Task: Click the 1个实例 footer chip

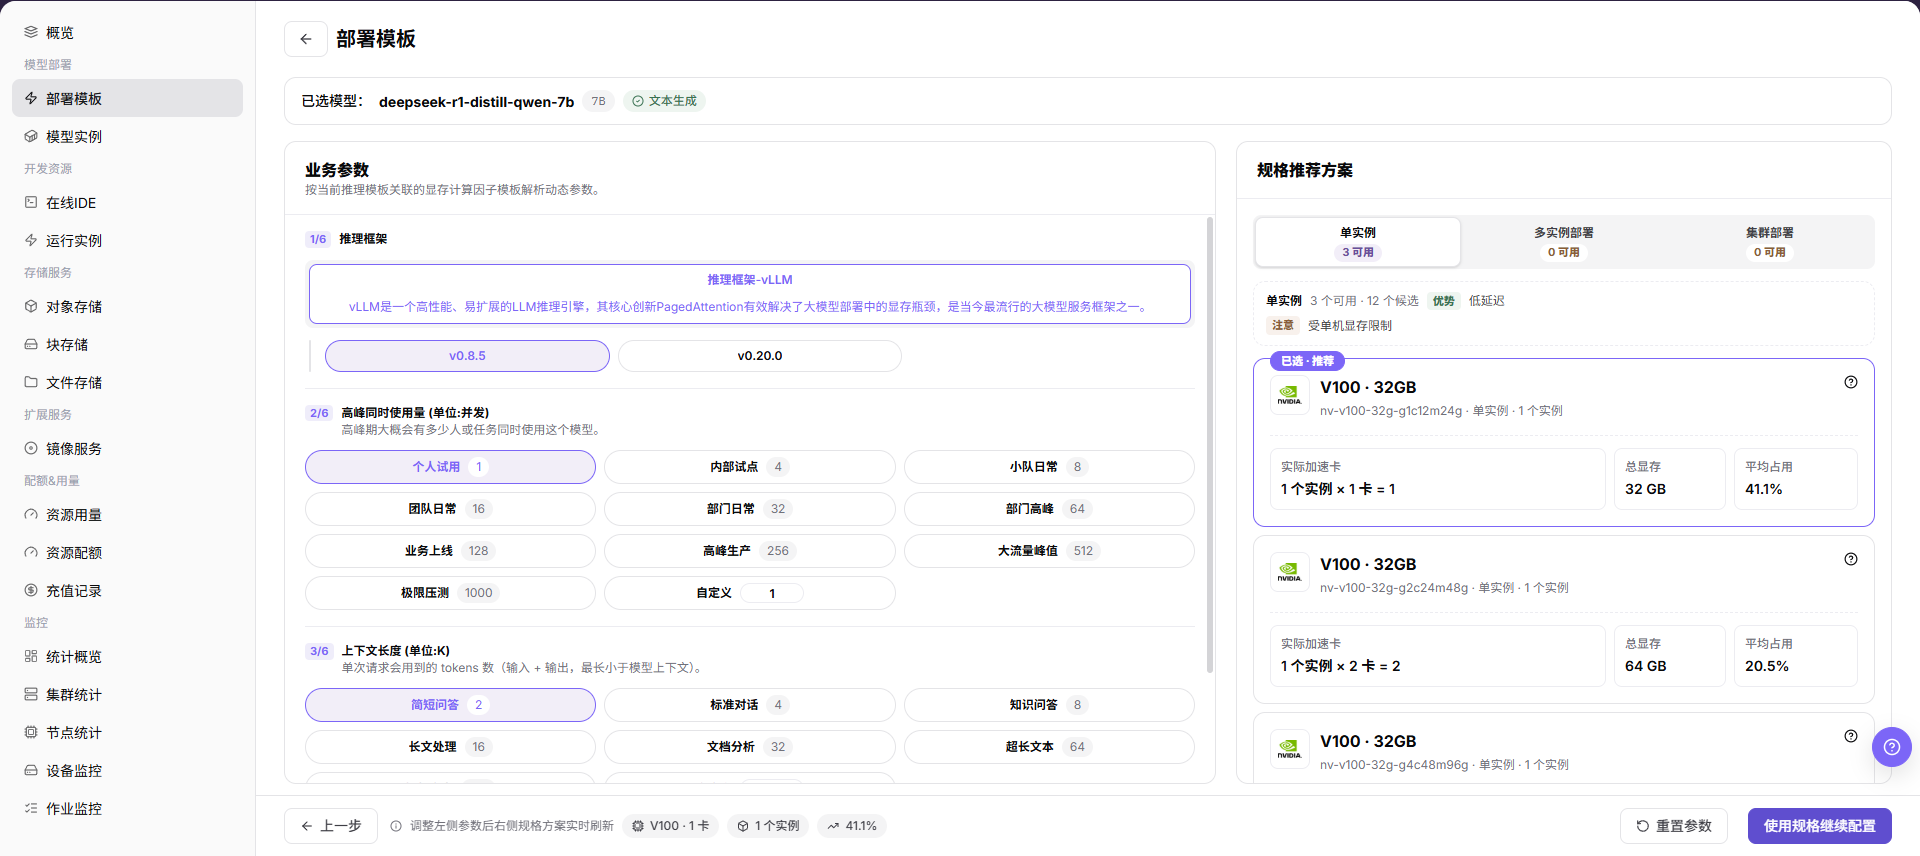Action: (768, 826)
